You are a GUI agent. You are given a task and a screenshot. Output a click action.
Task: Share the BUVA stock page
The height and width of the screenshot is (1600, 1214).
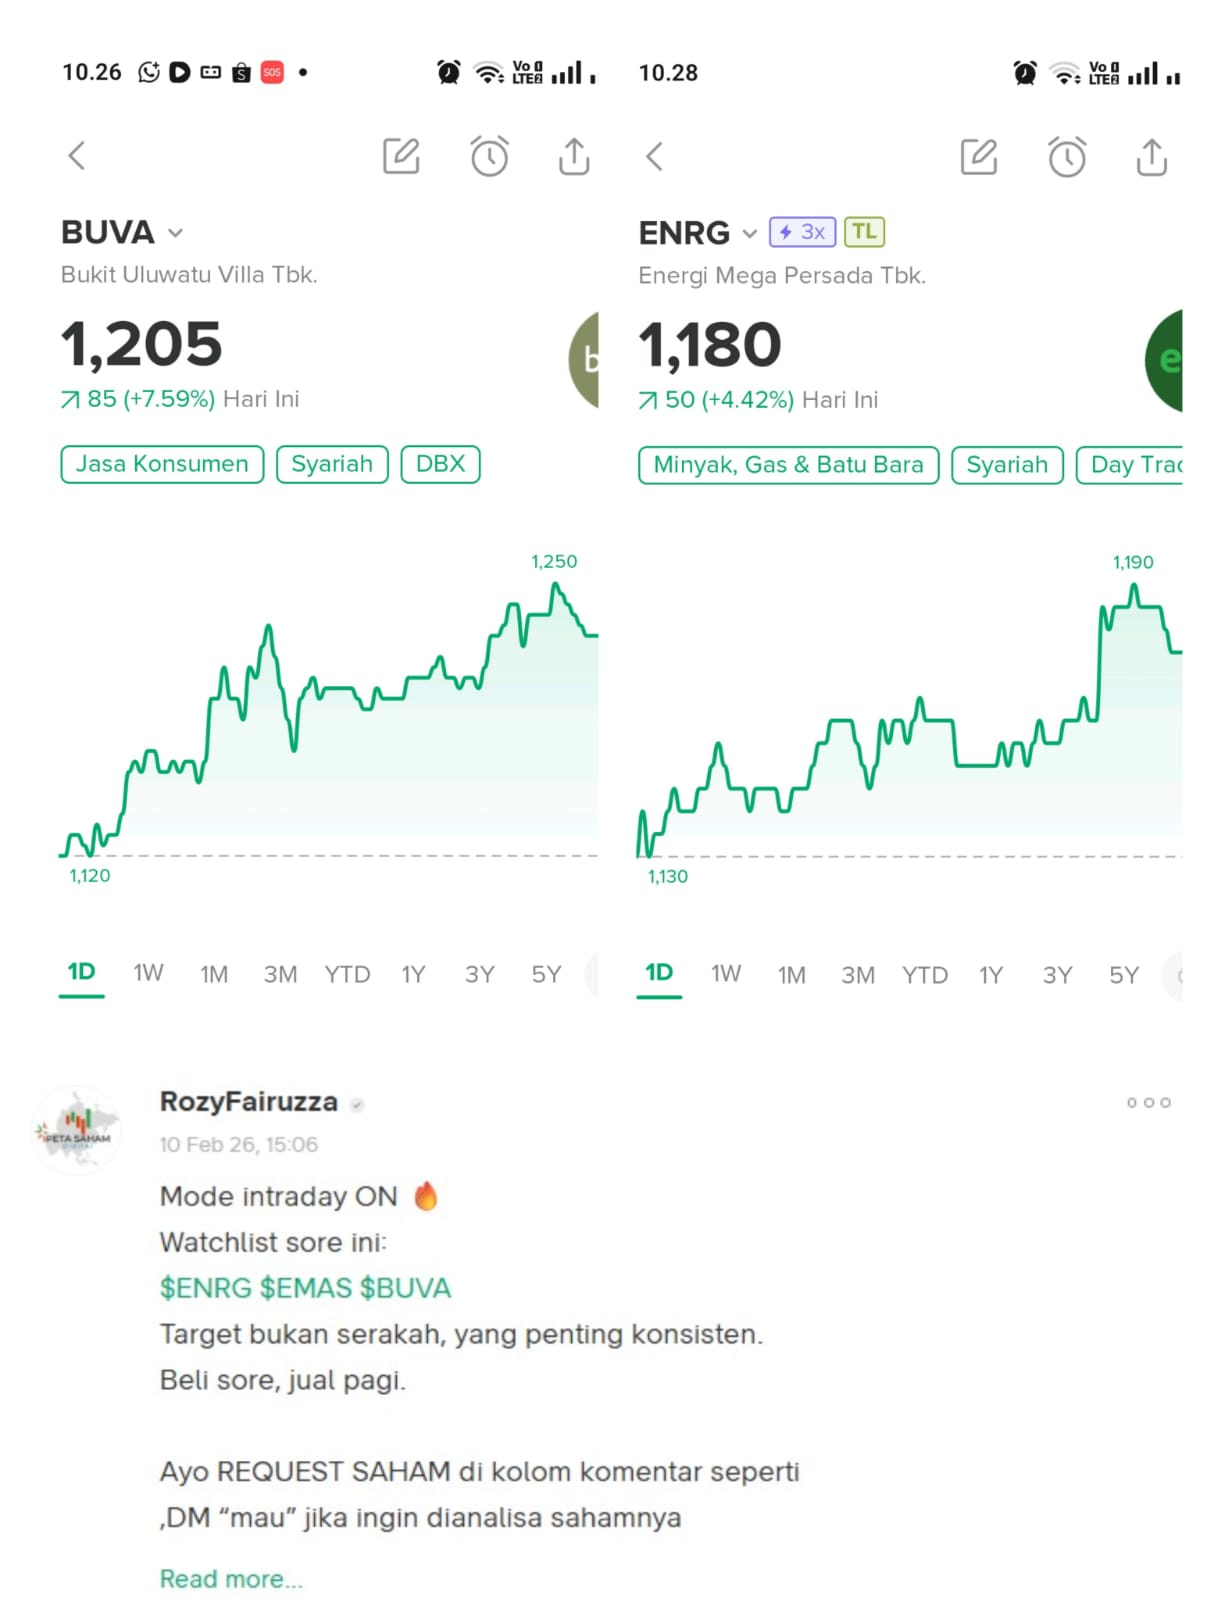[574, 156]
